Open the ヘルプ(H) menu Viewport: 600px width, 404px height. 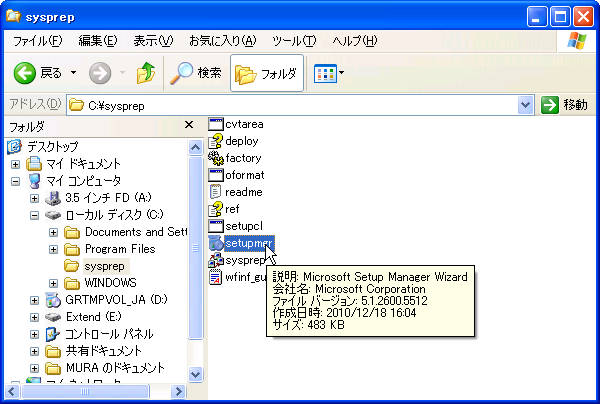pyautogui.click(x=355, y=41)
